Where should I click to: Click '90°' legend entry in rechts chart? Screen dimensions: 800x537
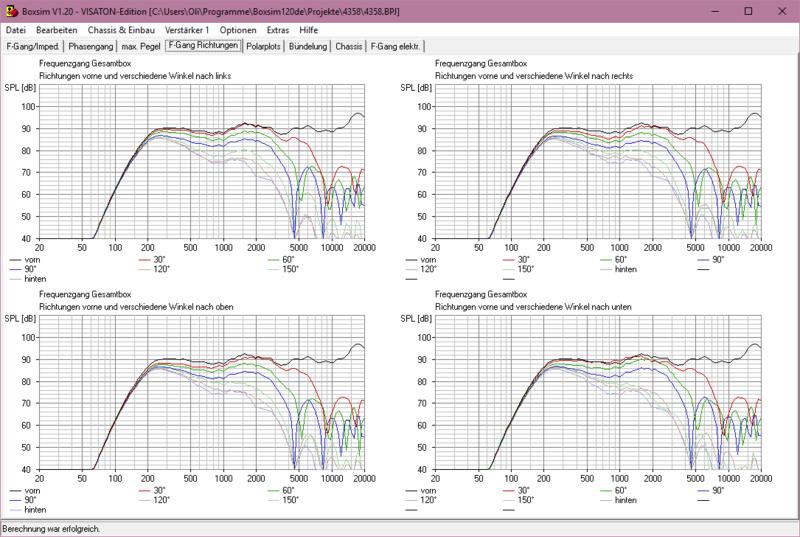711,260
